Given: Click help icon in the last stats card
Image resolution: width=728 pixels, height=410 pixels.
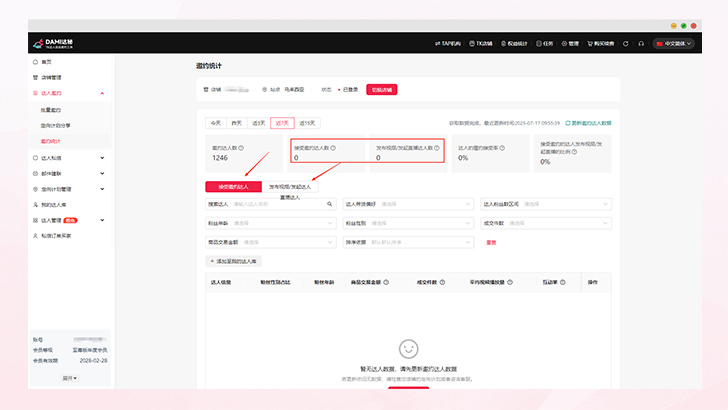Looking at the screenshot, I should point(574,152).
